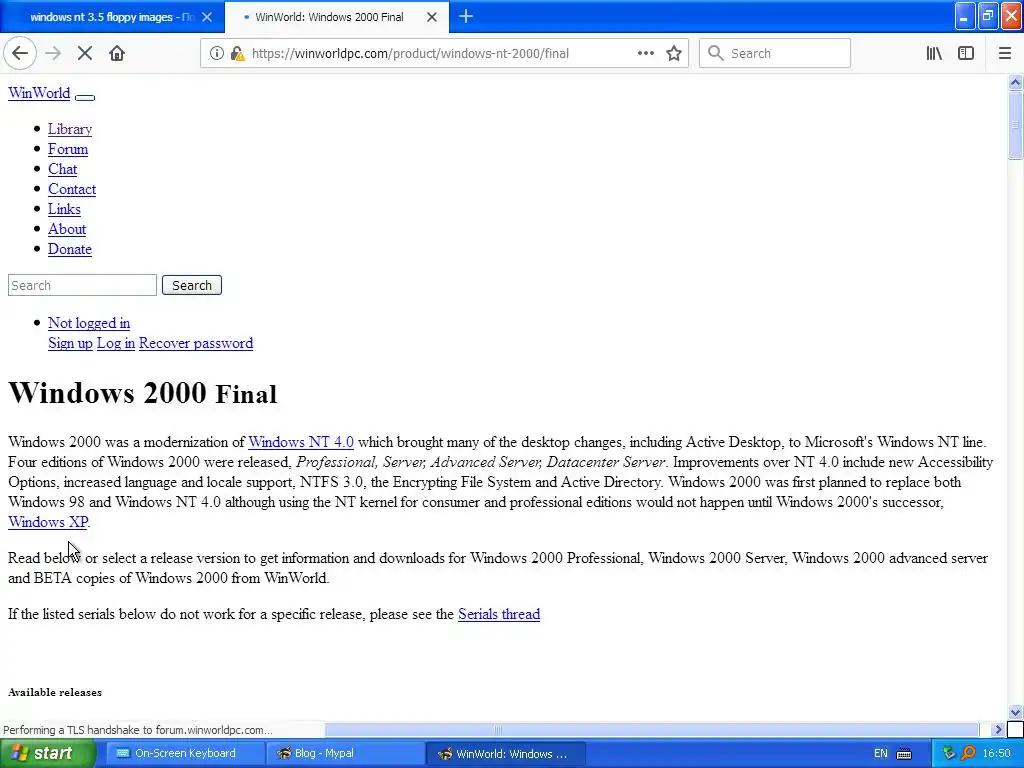The height and width of the screenshot is (768, 1024).
Task: Stop loading the page
Action: click(x=85, y=54)
